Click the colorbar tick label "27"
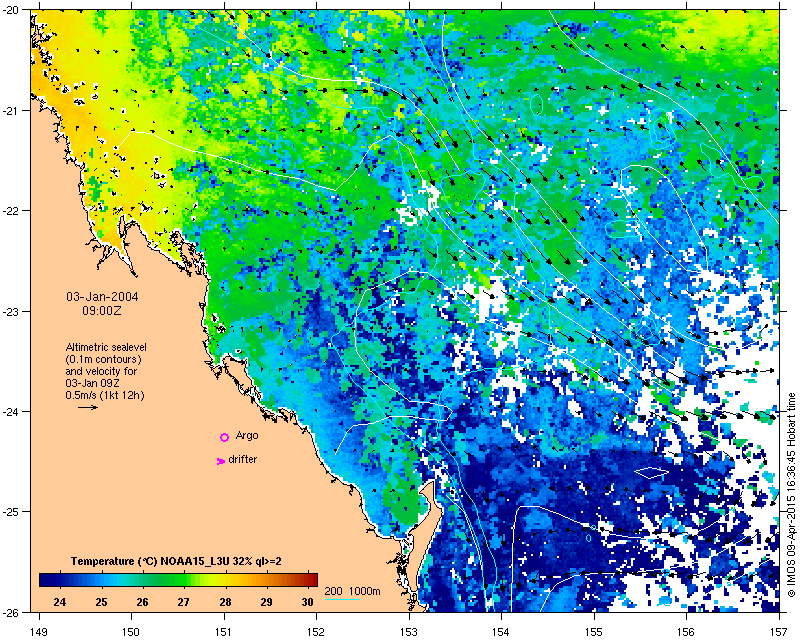The width and height of the screenshot is (800, 640). 184,602
